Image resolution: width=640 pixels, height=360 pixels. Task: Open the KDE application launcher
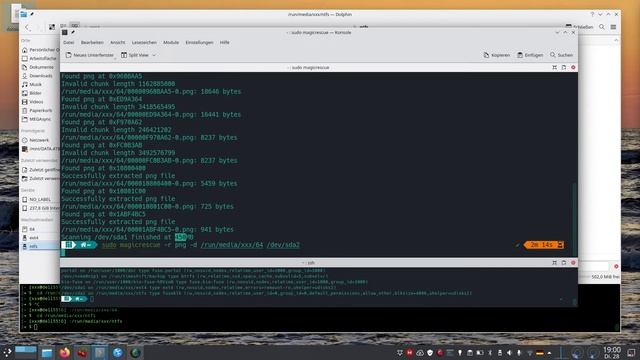point(7,353)
